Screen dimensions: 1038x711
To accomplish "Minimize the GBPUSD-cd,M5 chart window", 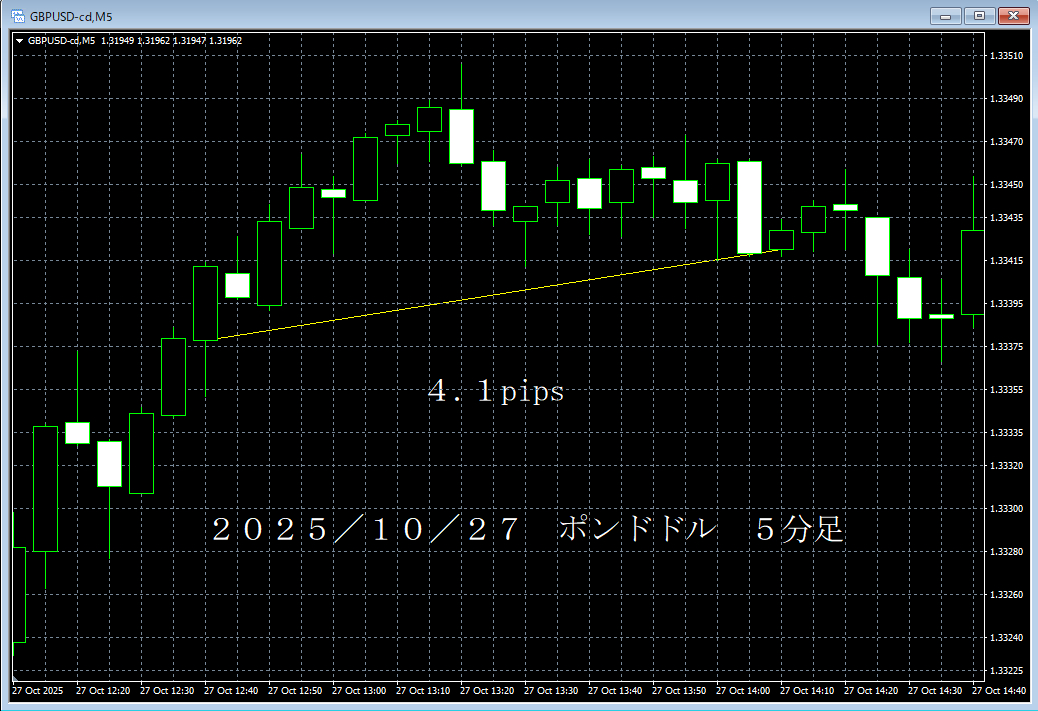I will (945, 15).
